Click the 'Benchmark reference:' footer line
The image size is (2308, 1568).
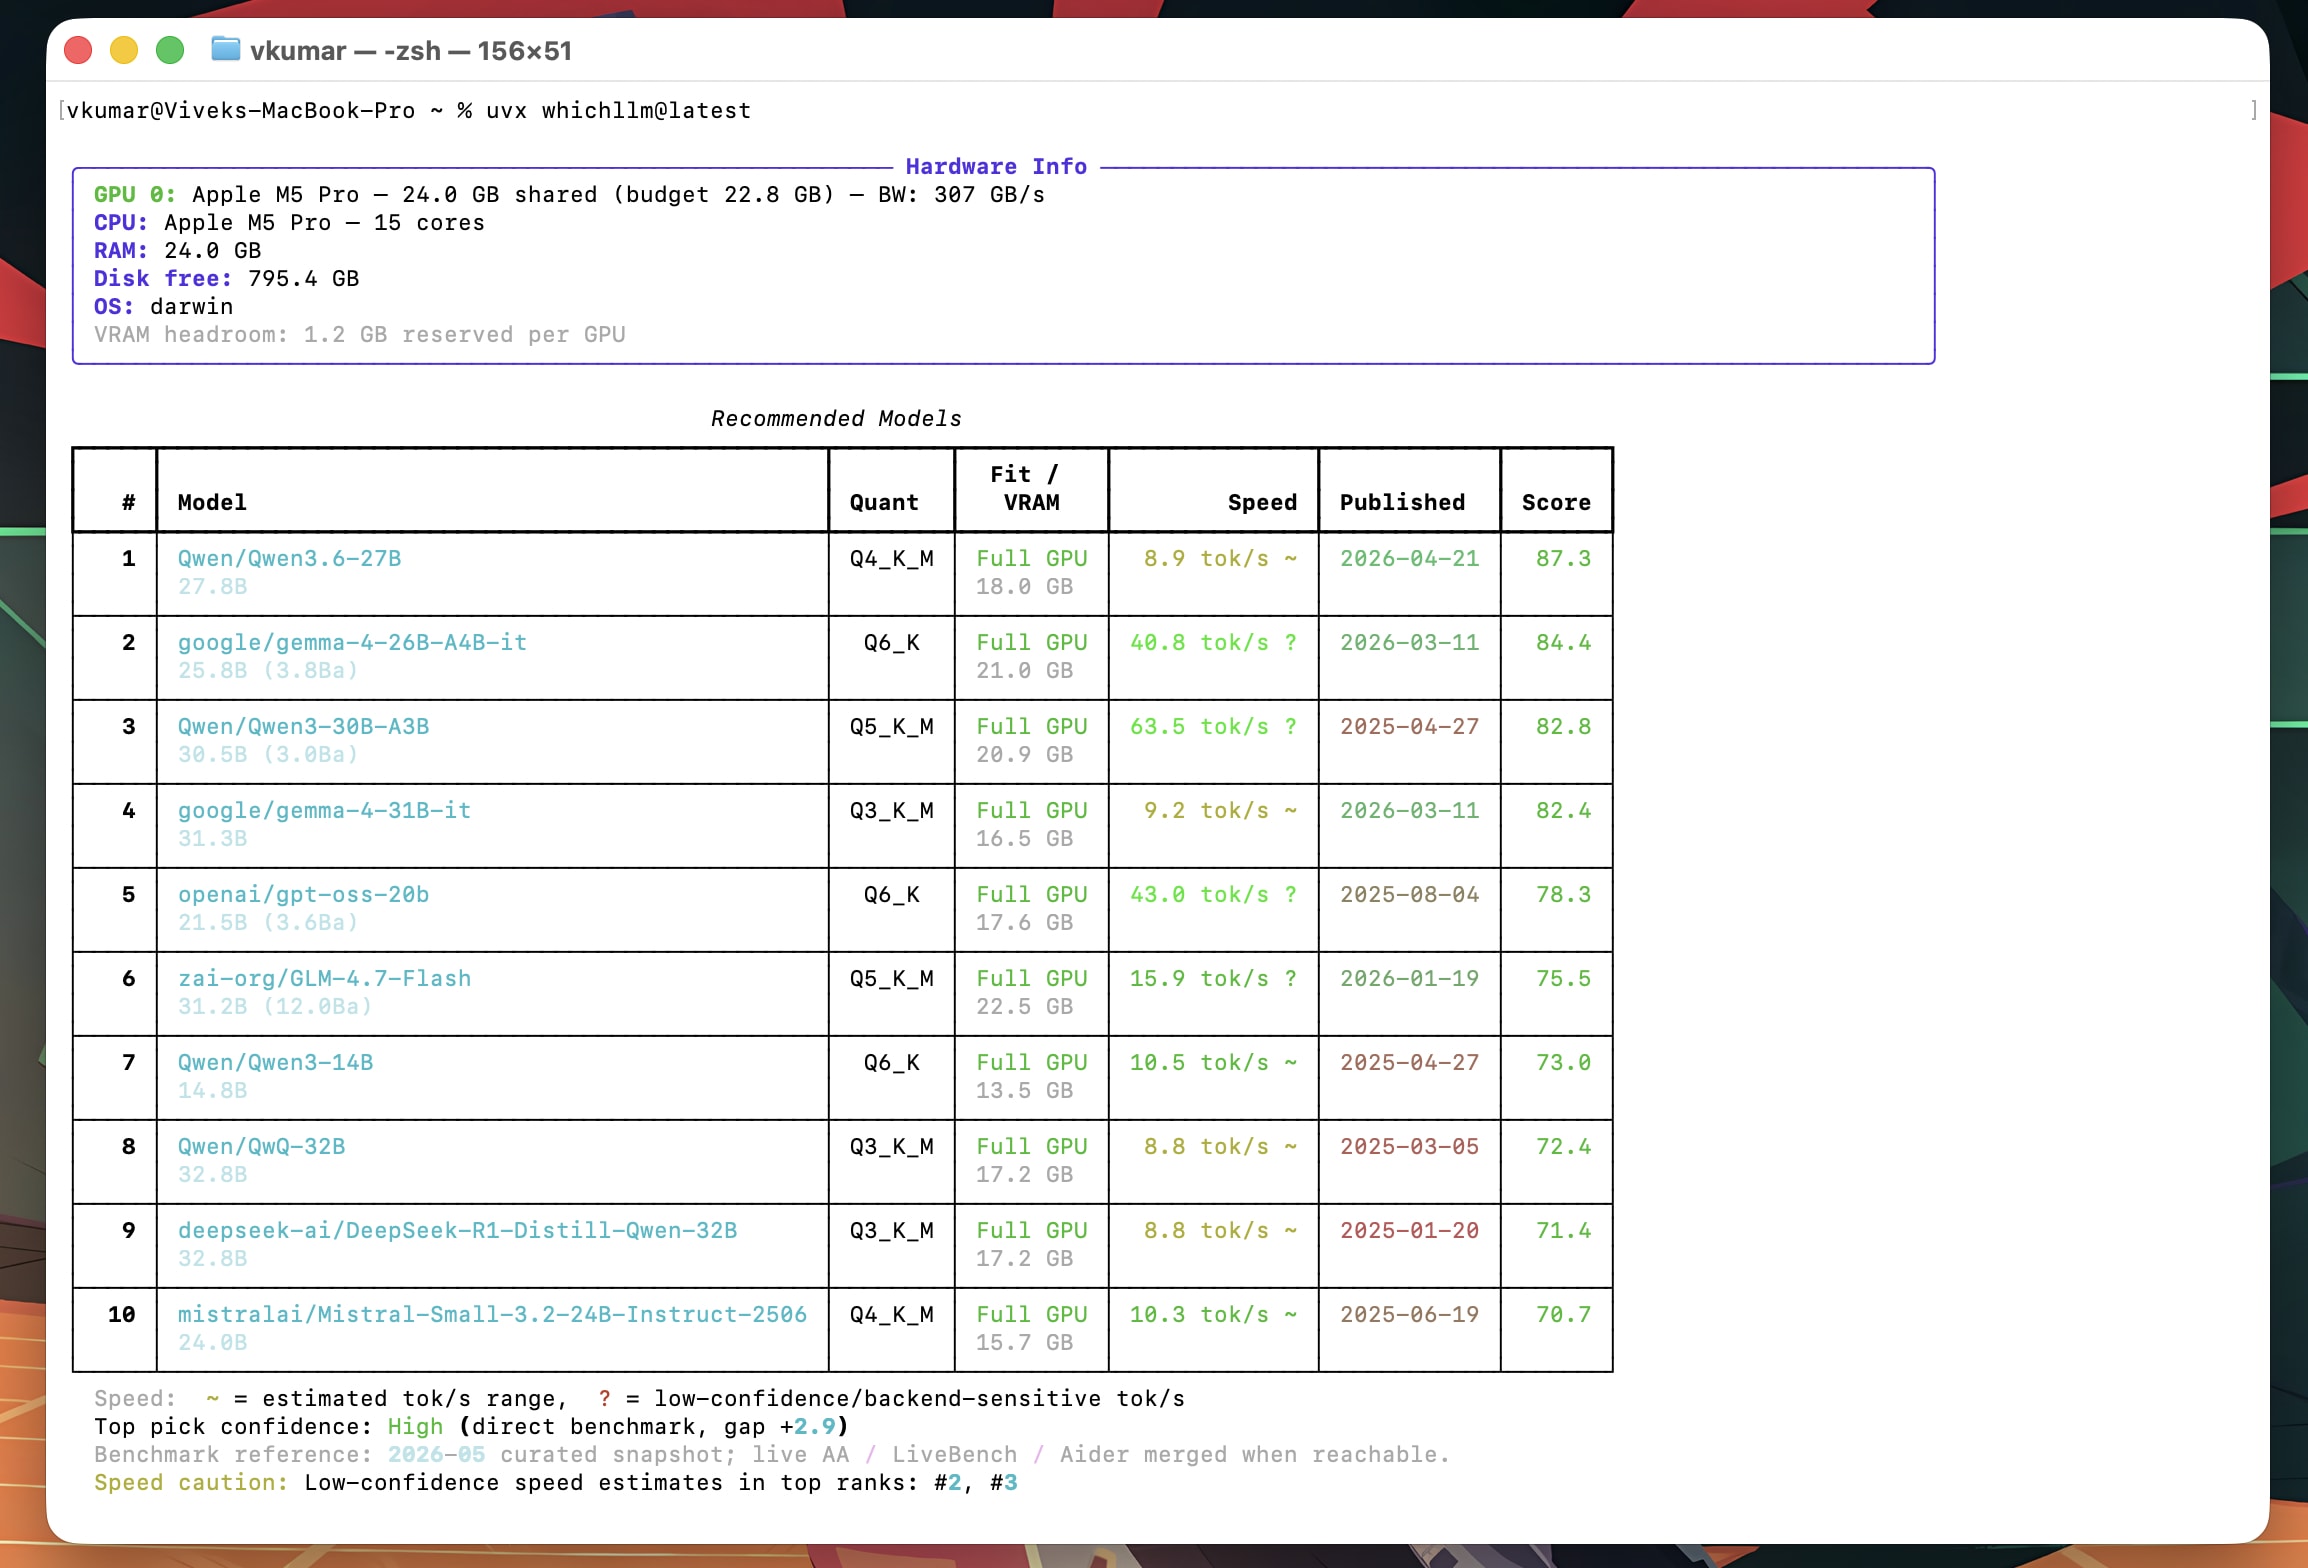pyautogui.click(x=772, y=1455)
